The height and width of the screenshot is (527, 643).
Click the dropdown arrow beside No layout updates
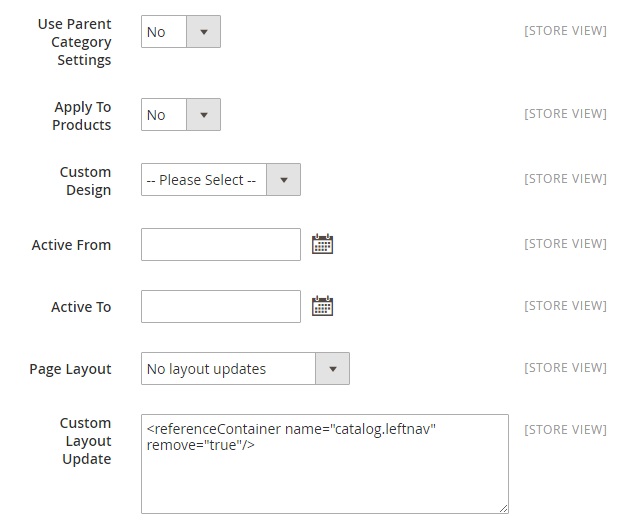point(333,369)
